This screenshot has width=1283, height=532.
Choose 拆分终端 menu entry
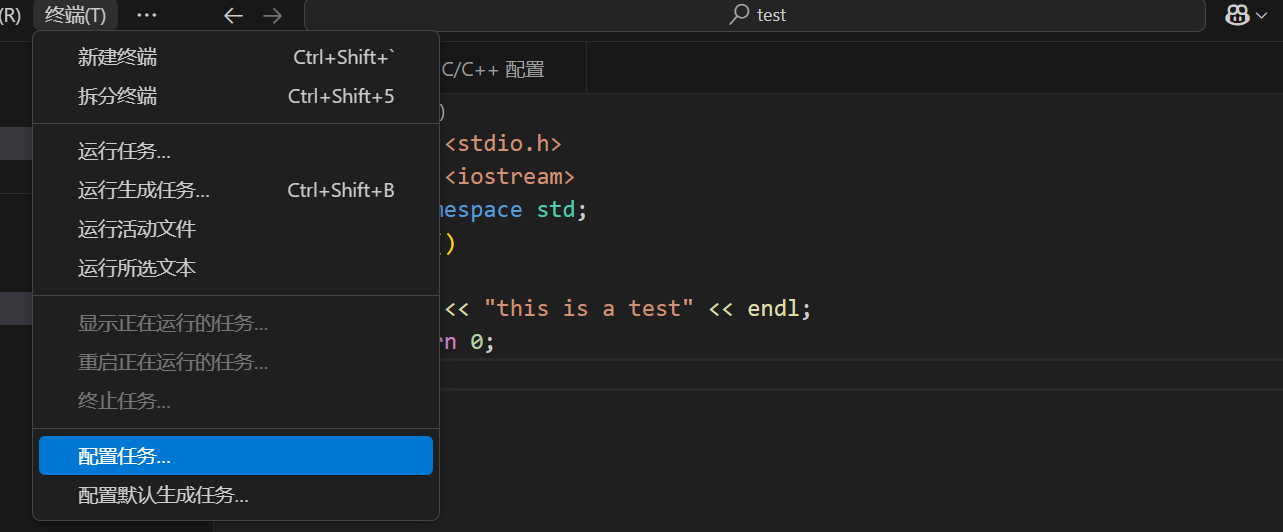click(x=117, y=97)
